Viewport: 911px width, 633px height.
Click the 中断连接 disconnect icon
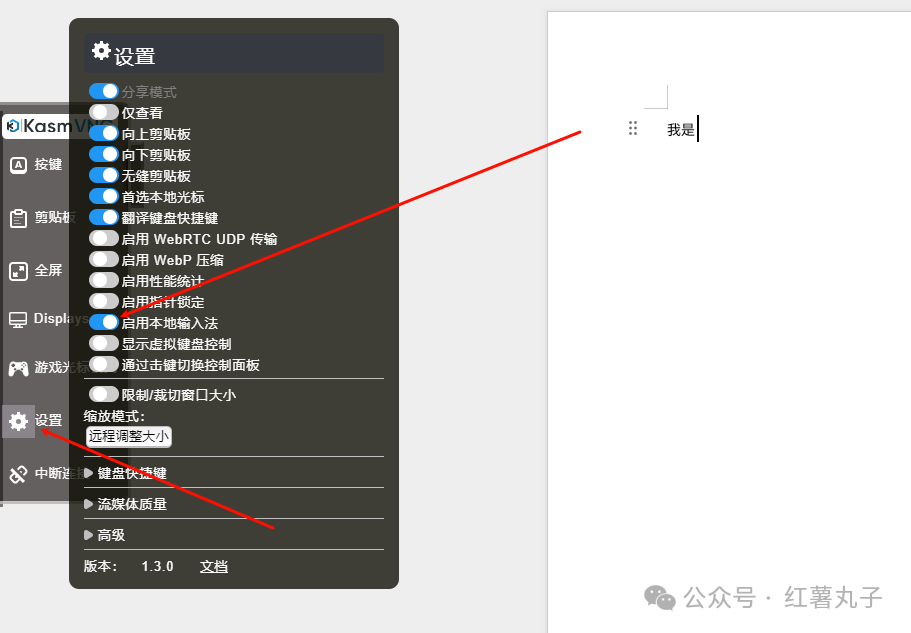pyautogui.click(x=19, y=474)
